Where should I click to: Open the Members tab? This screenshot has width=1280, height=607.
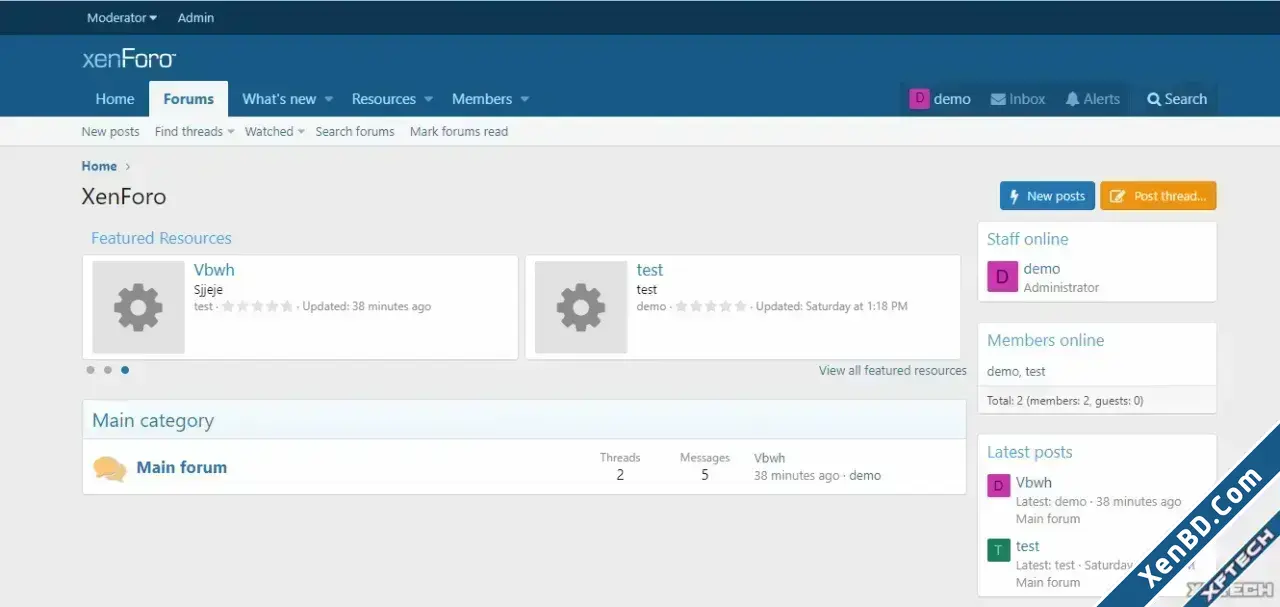click(x=482, y=99)
